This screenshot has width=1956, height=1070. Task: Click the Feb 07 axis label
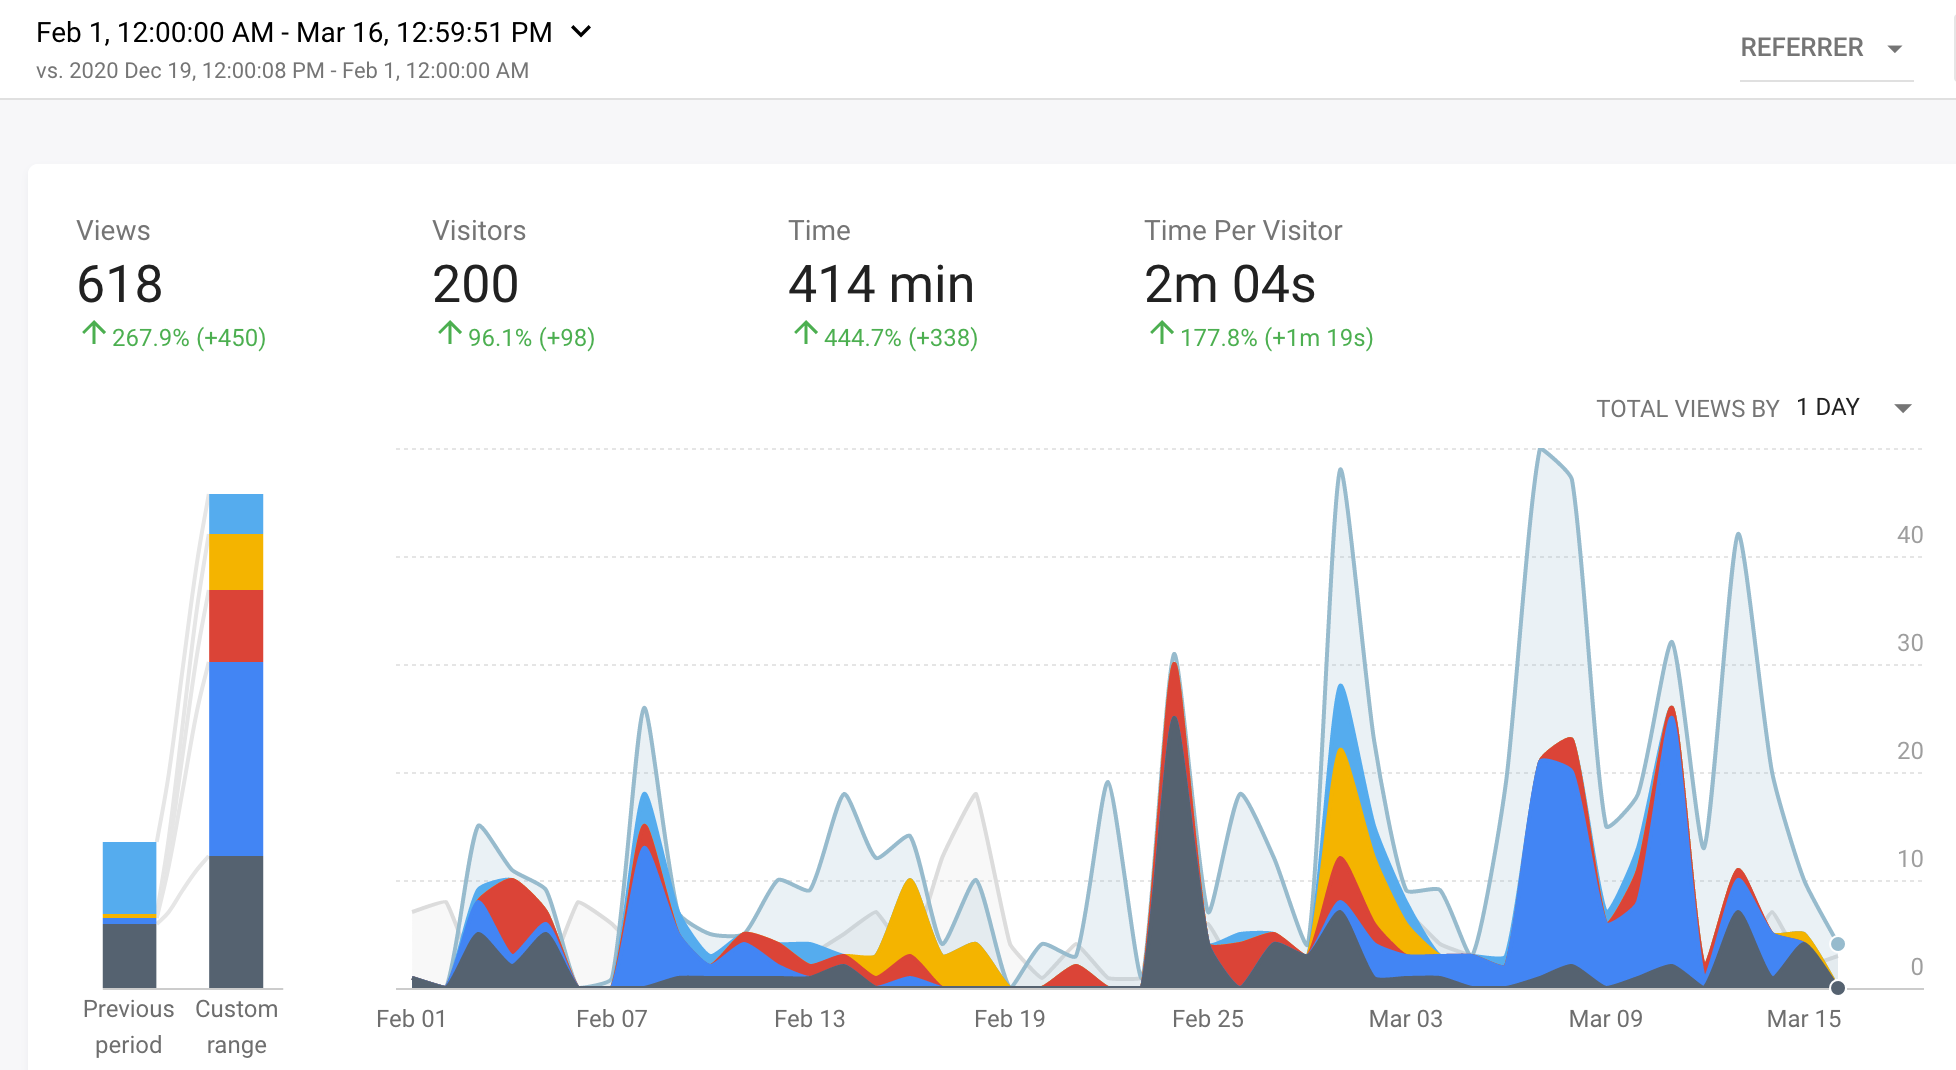click(x=612, y=1019)
